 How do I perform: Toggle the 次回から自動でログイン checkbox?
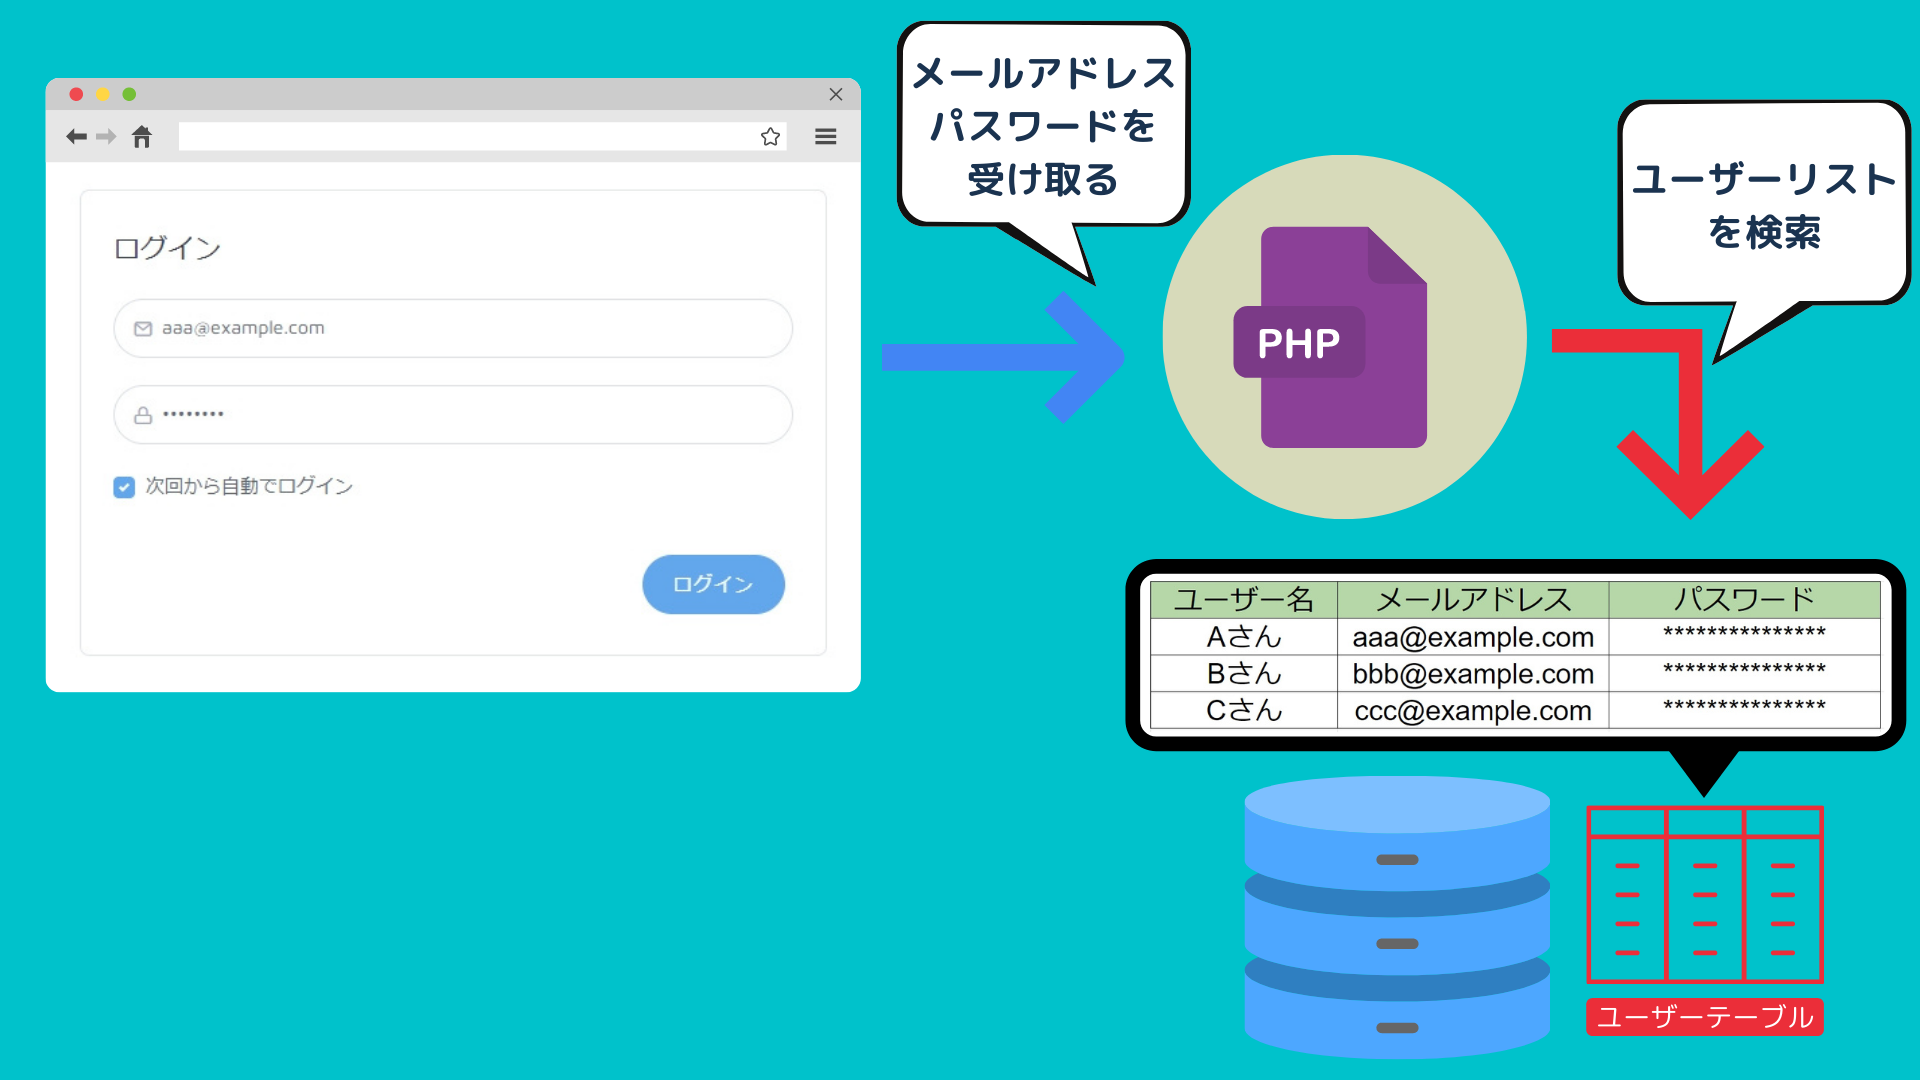click(124, 487)
